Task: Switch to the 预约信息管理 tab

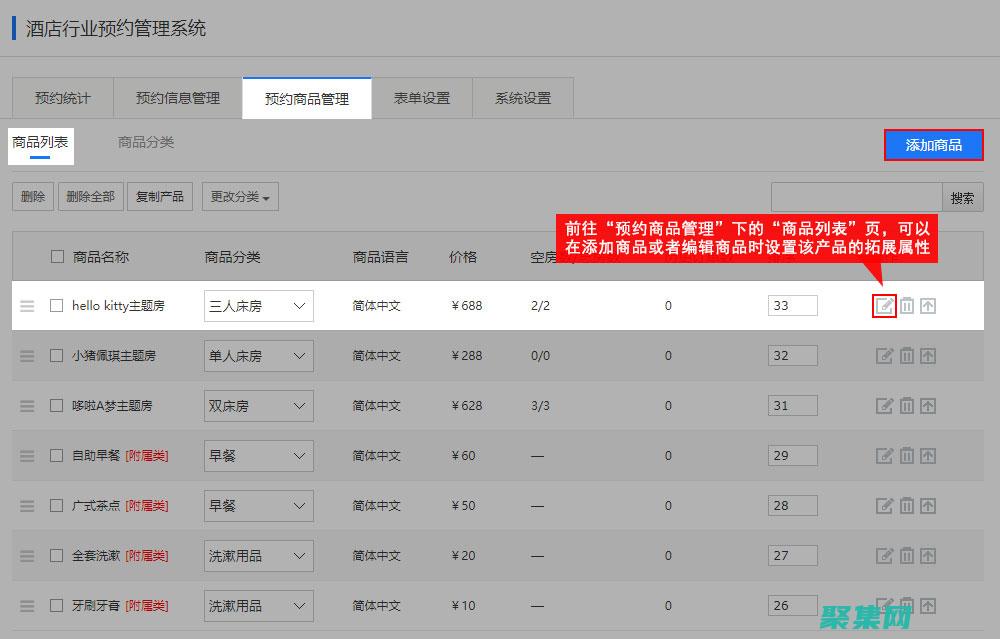Action: click(178, 98)
